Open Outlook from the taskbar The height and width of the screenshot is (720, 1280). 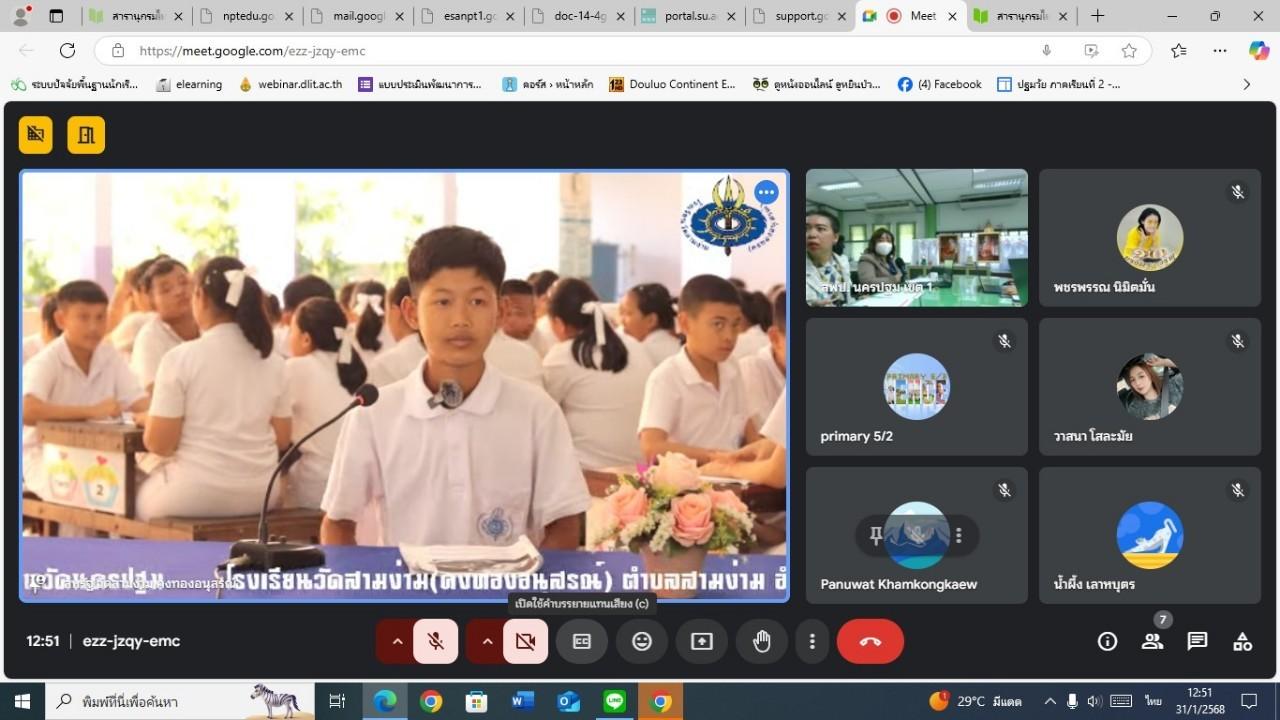coord(568,701)
